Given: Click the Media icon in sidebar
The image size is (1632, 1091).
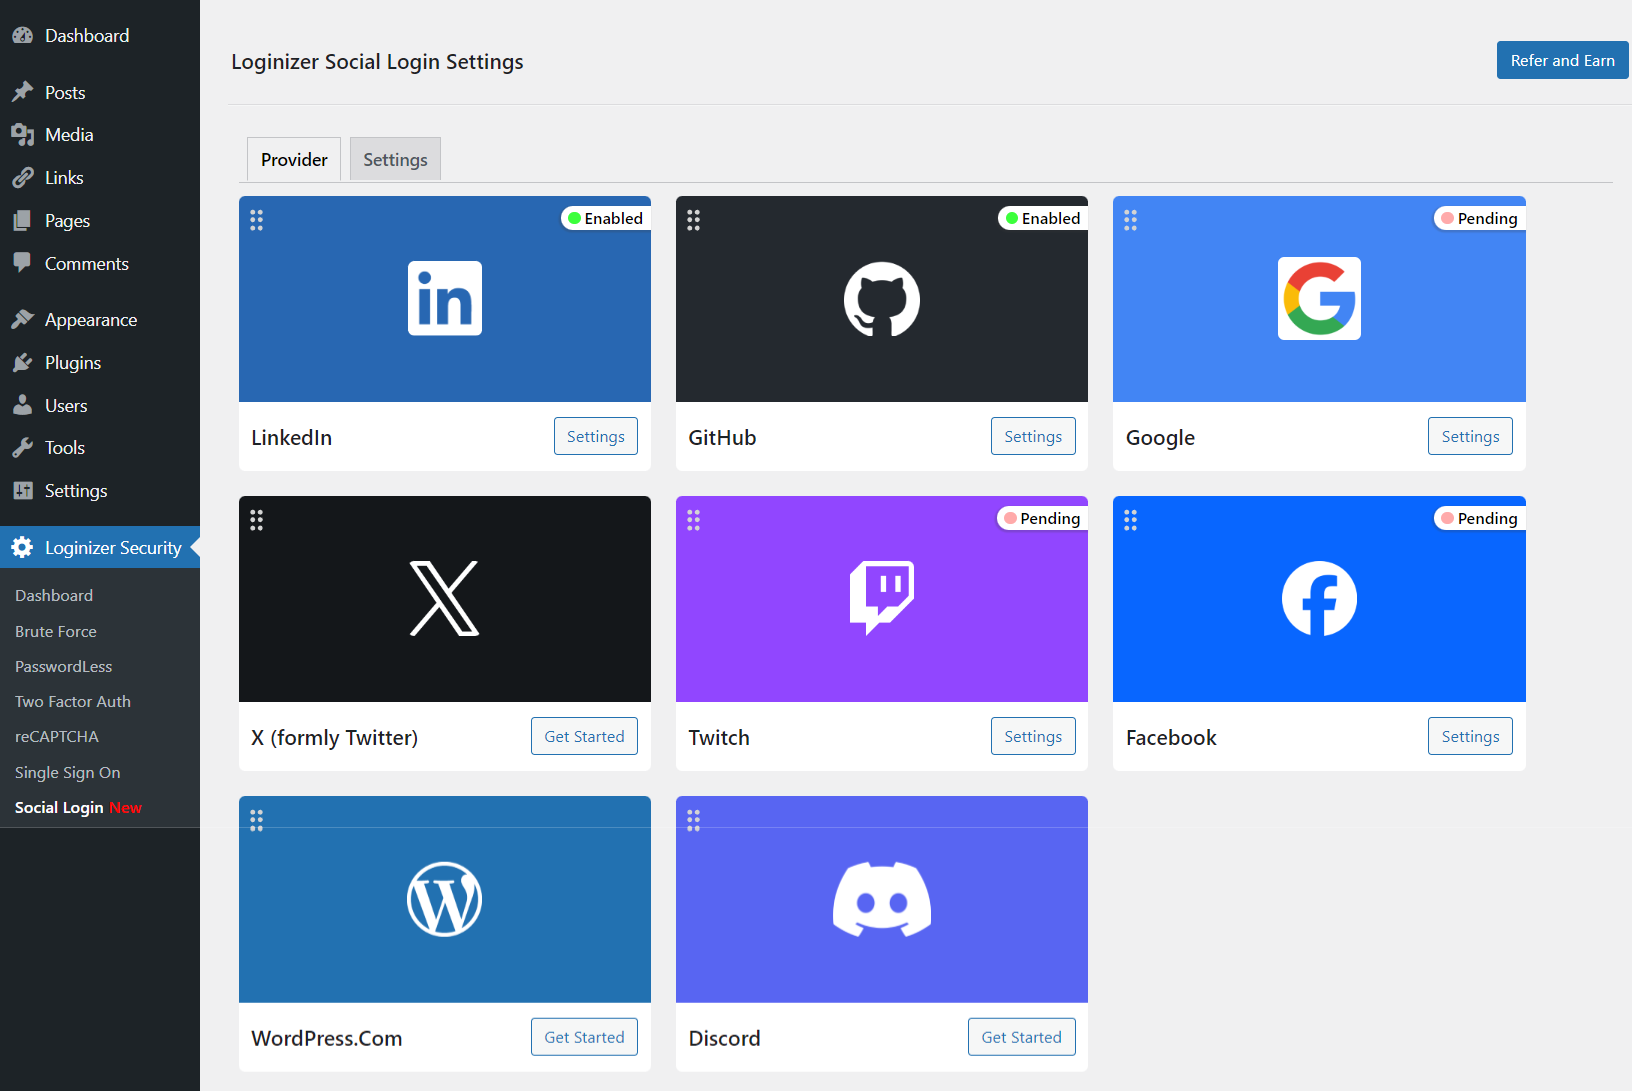Looking at the screenshot, I should 22,135.
